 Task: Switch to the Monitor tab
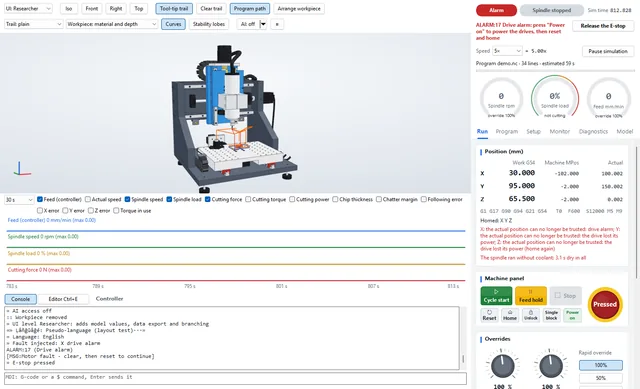click(560, 131)
